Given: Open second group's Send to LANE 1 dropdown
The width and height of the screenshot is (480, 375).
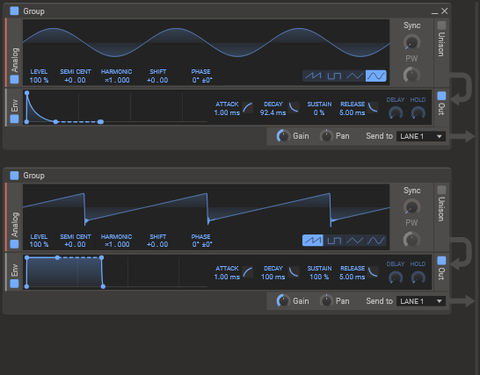Looking at the screenshot, I should (x=421, y=301).
